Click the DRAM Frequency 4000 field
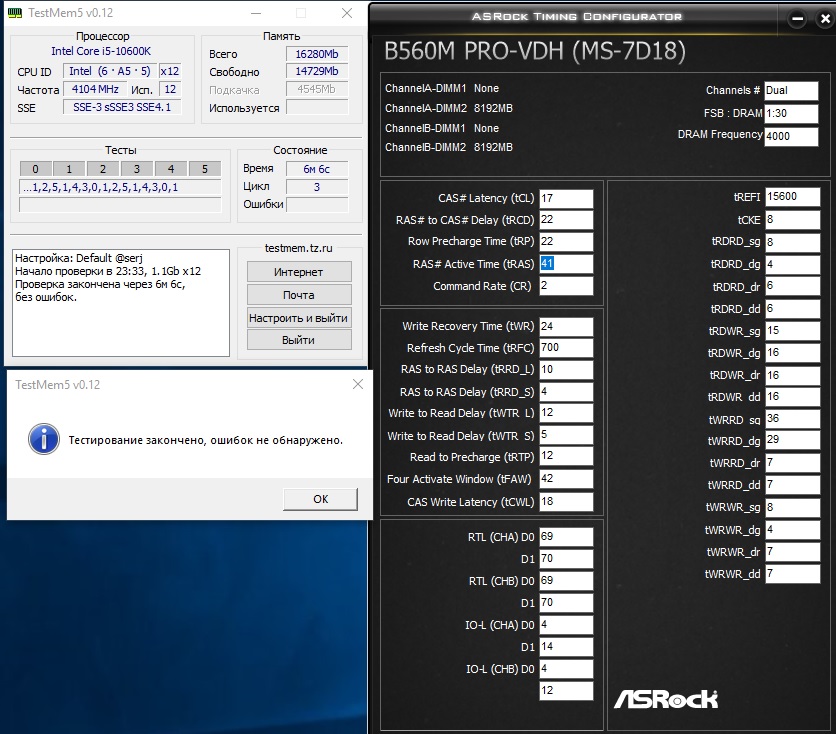 click(x=791, y=136)
